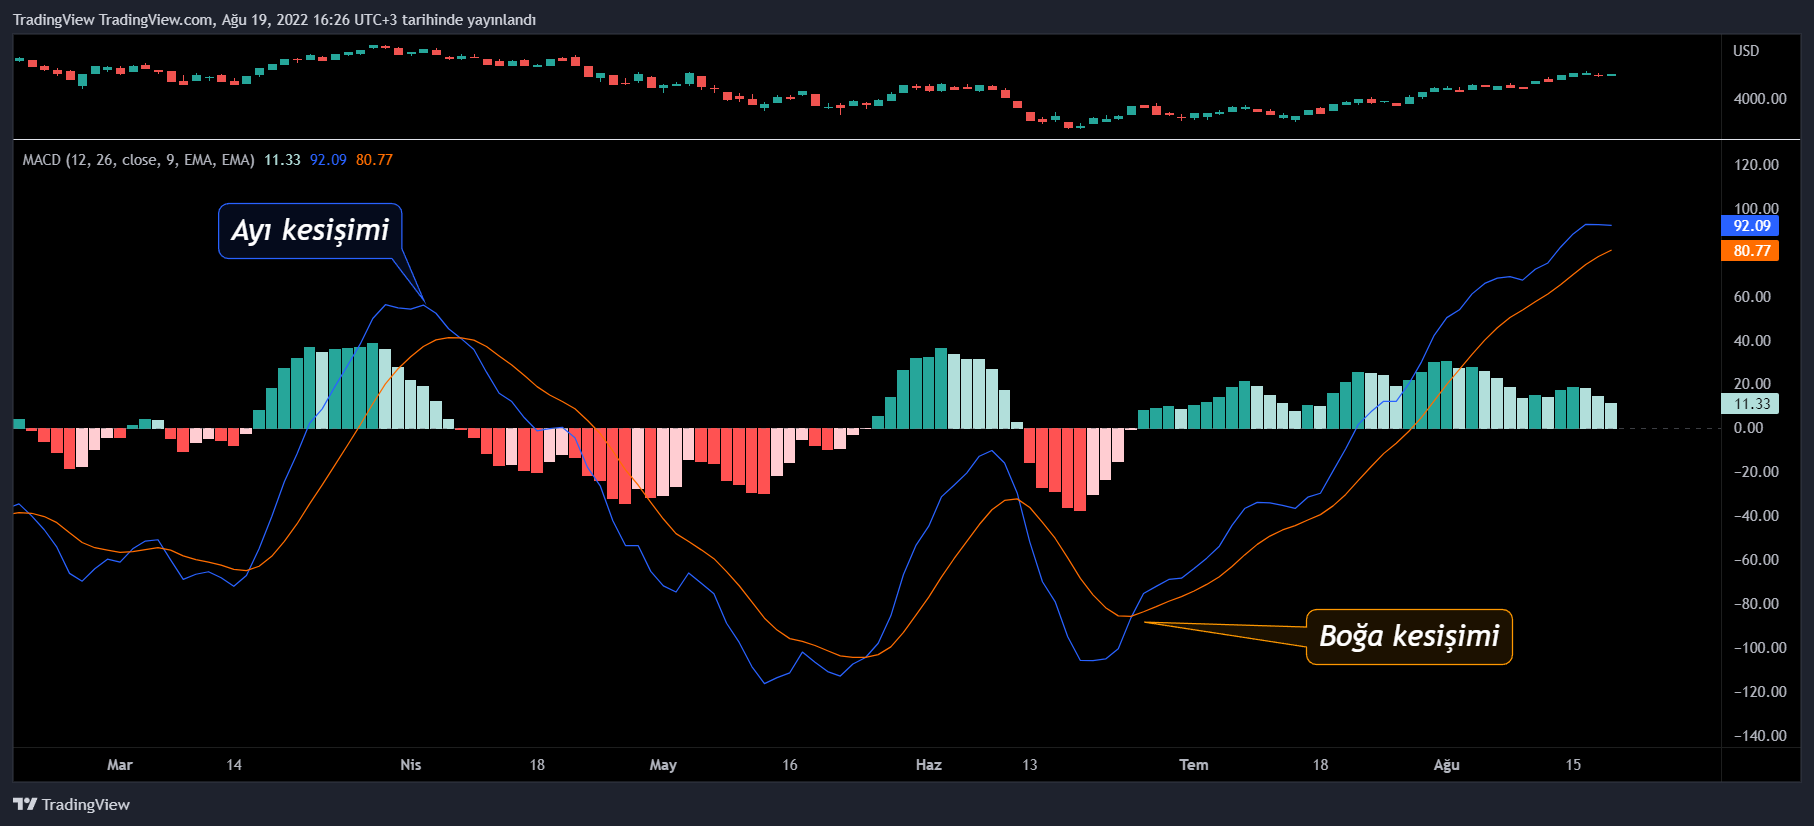Click the 60.00 level on the MACD scale

(x=1752, y=297)
